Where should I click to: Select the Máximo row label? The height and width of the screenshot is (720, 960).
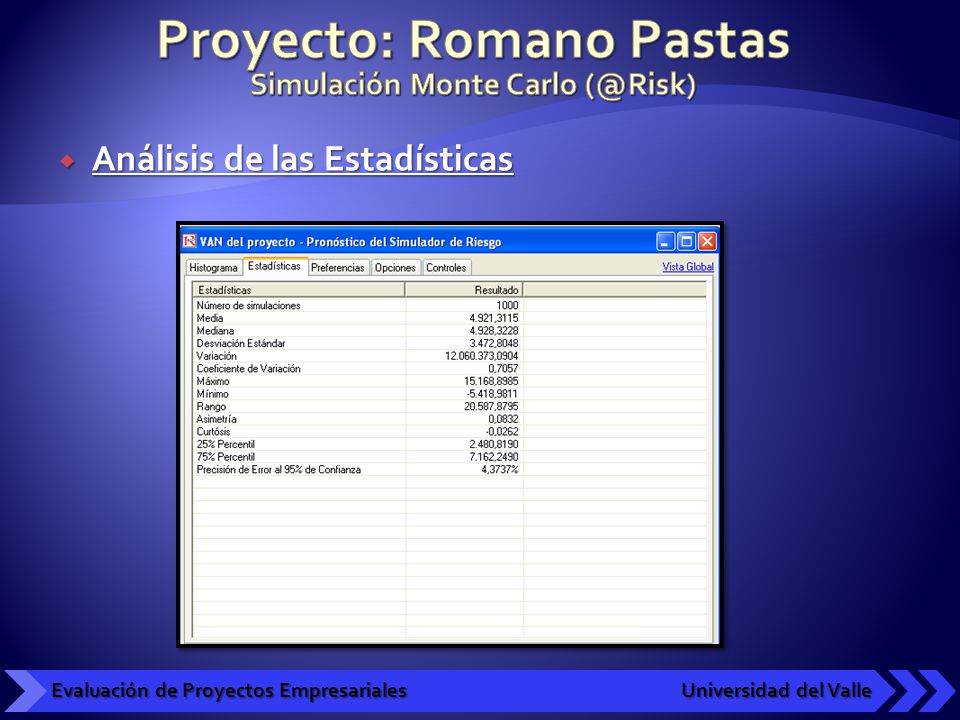click(x=212, y=381)
